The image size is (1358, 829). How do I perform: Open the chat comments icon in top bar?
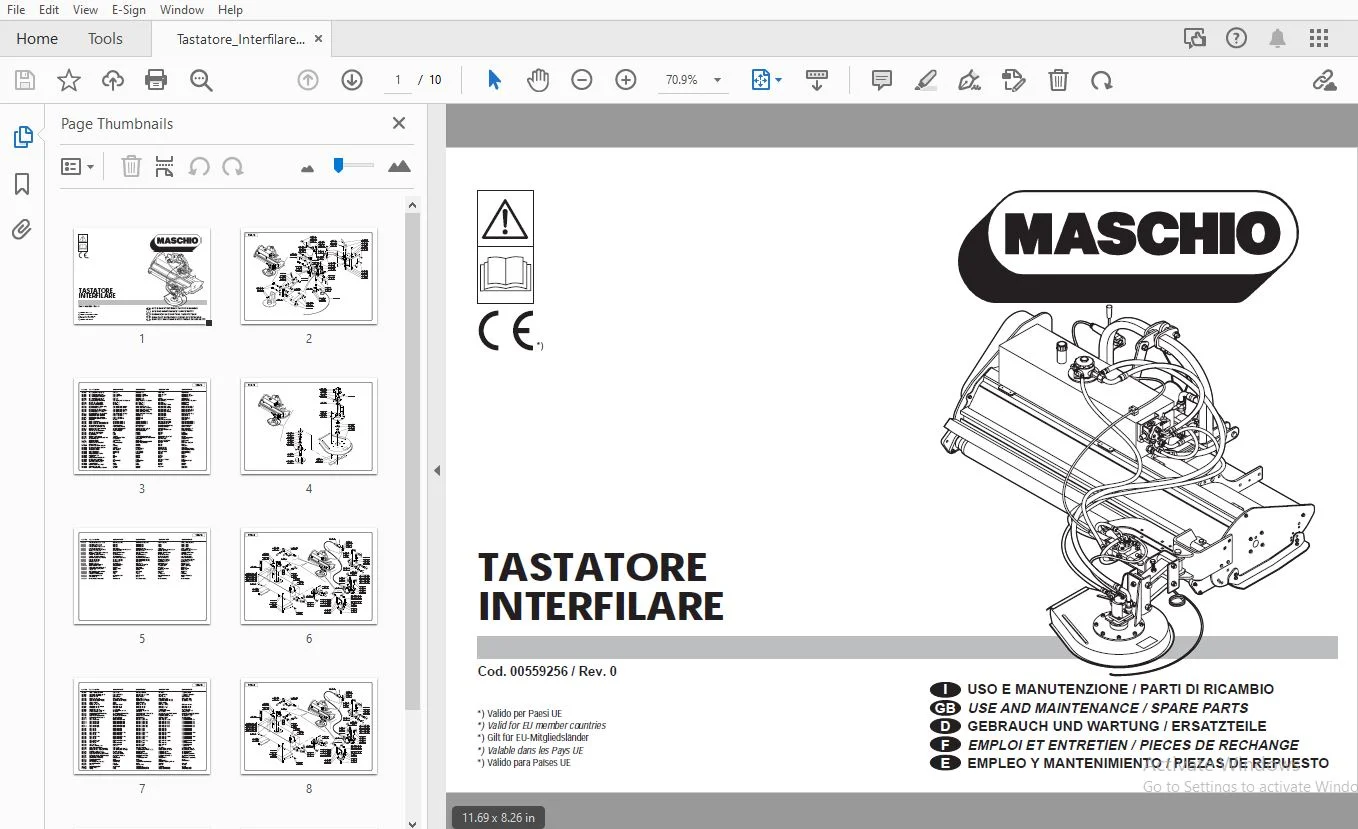click(1194, 39)
